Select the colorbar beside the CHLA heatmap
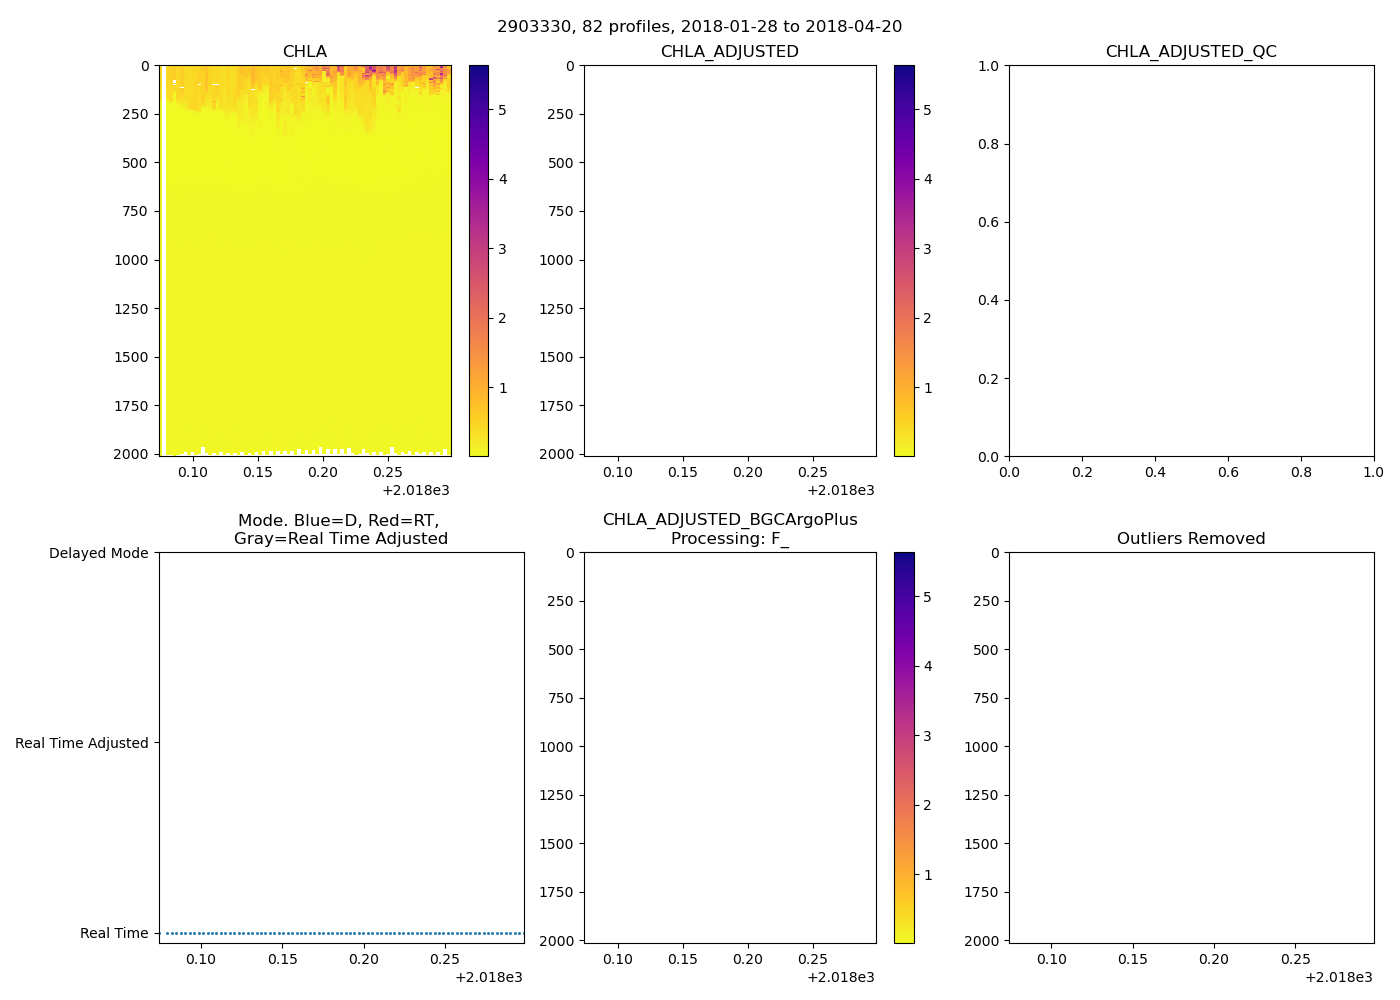1400x1000 pixels. 479,260
